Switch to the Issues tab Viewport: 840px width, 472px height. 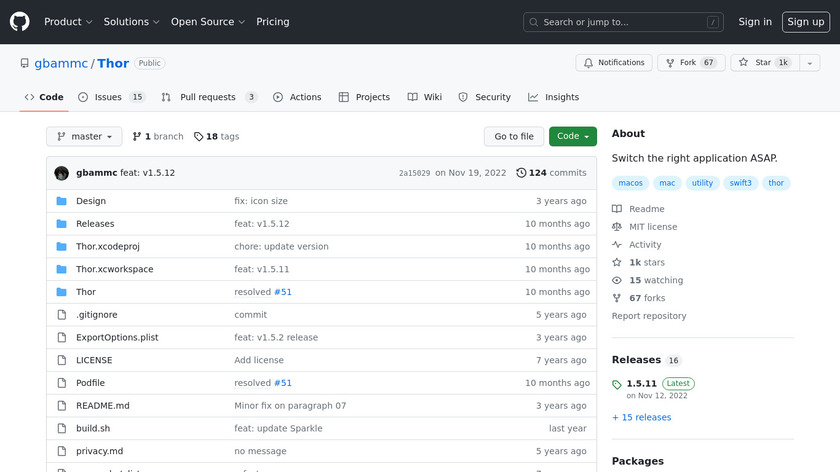tap(111, 97)
